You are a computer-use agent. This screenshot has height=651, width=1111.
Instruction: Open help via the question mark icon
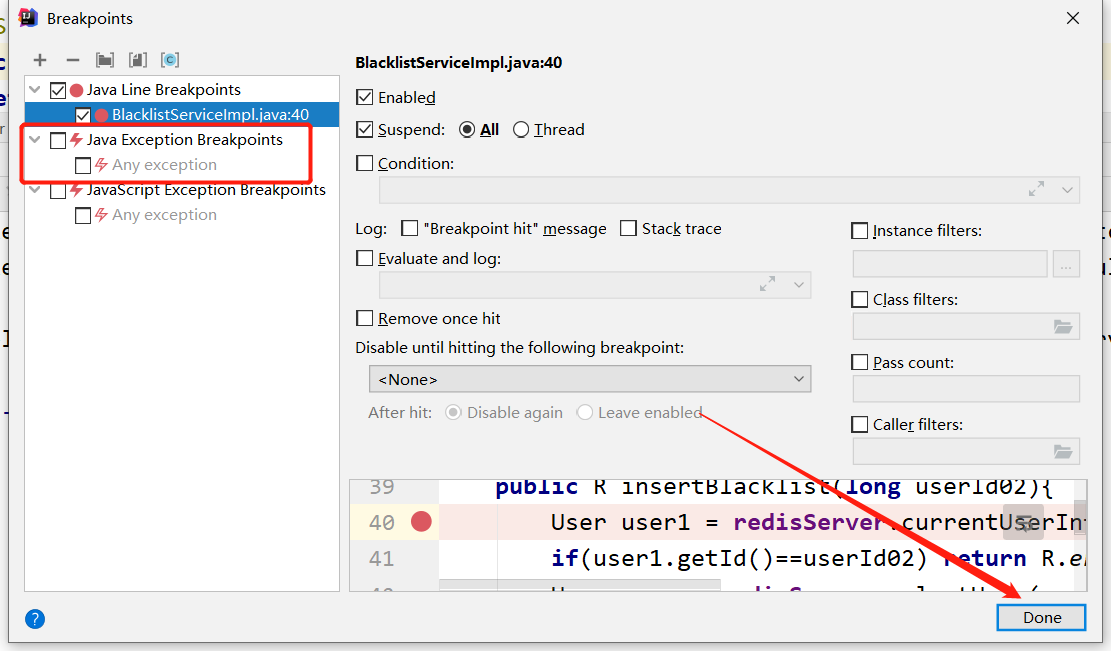34,618
